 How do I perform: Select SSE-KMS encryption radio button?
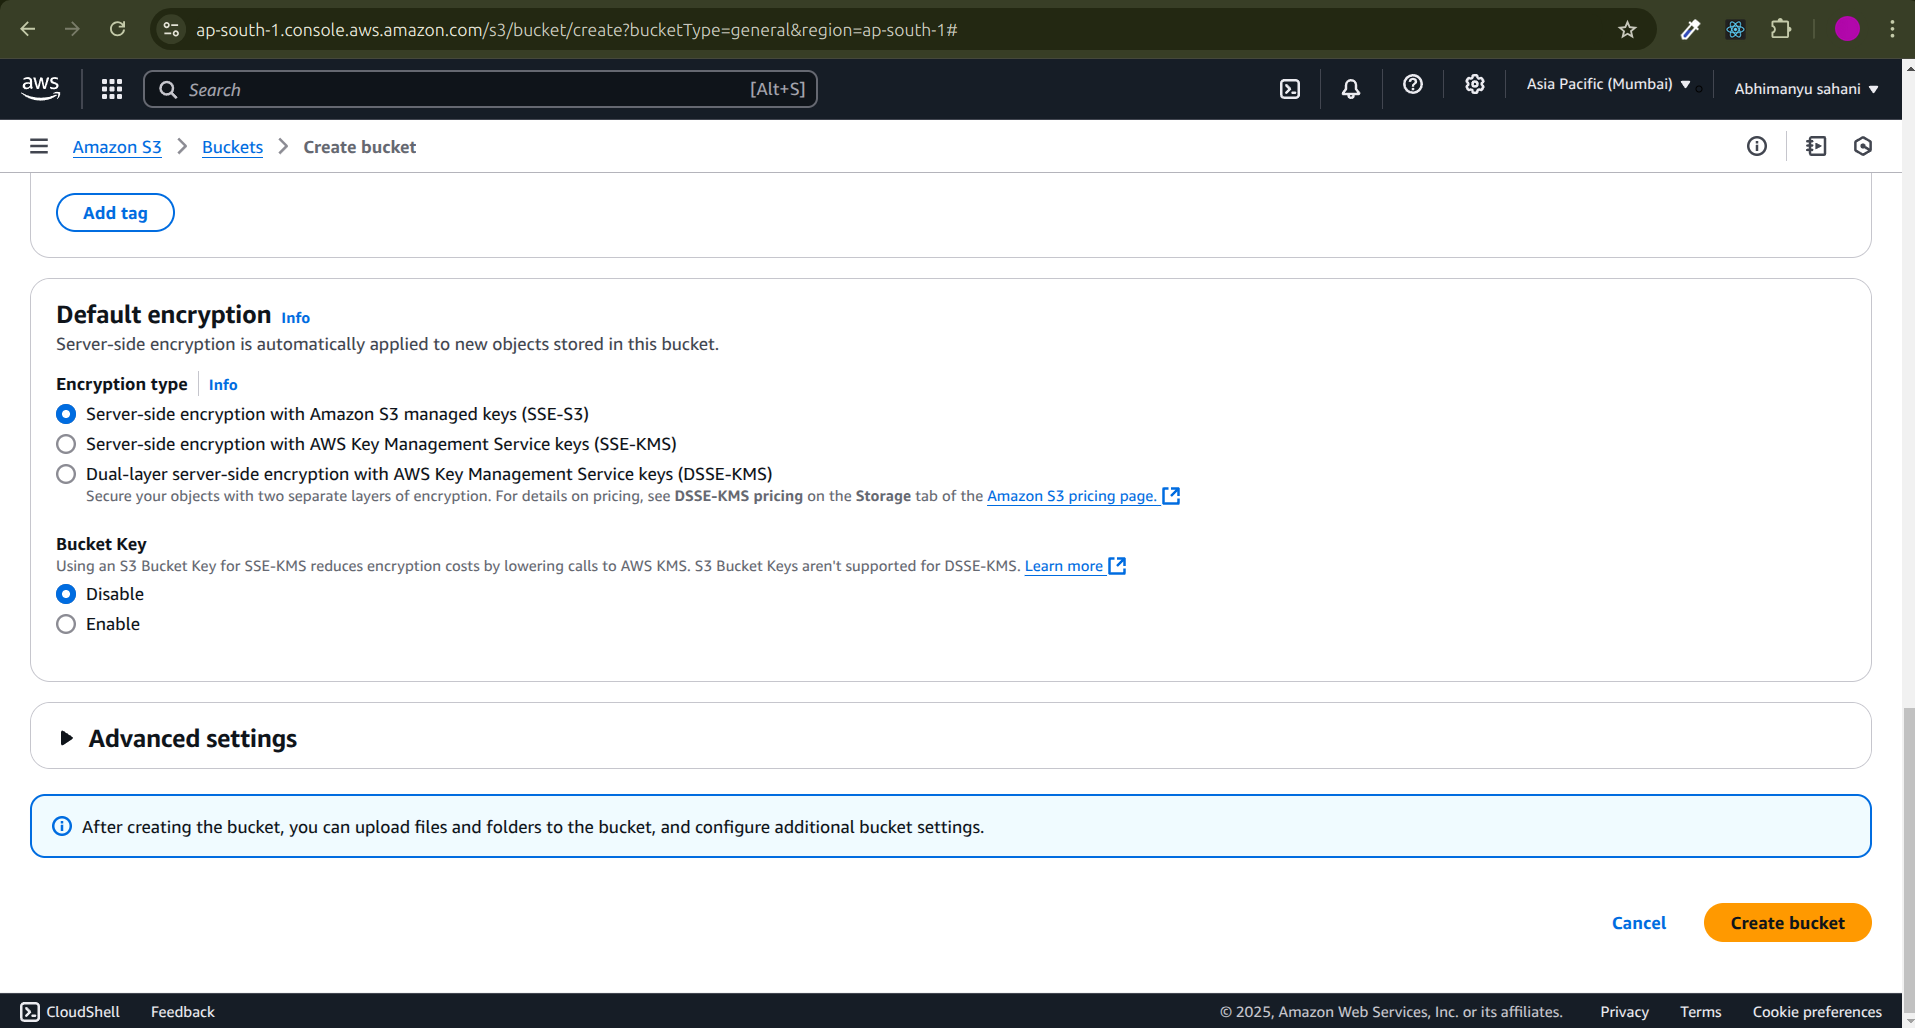(66, 444)
